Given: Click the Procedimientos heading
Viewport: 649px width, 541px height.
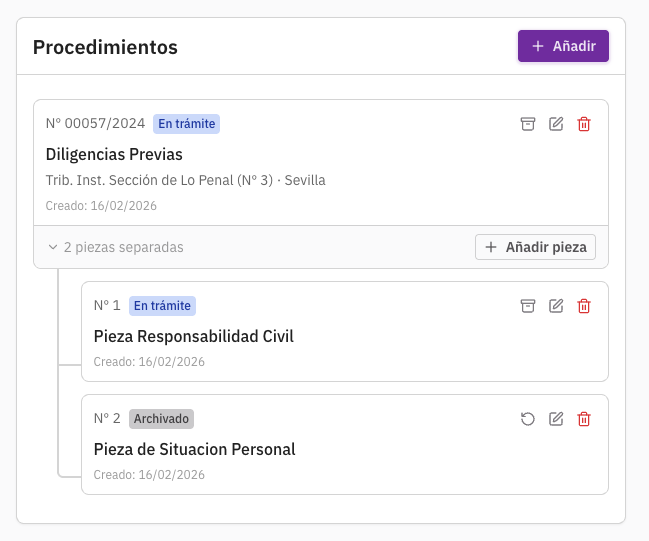Looking at the screenshot, I should (x=105, y=47).
